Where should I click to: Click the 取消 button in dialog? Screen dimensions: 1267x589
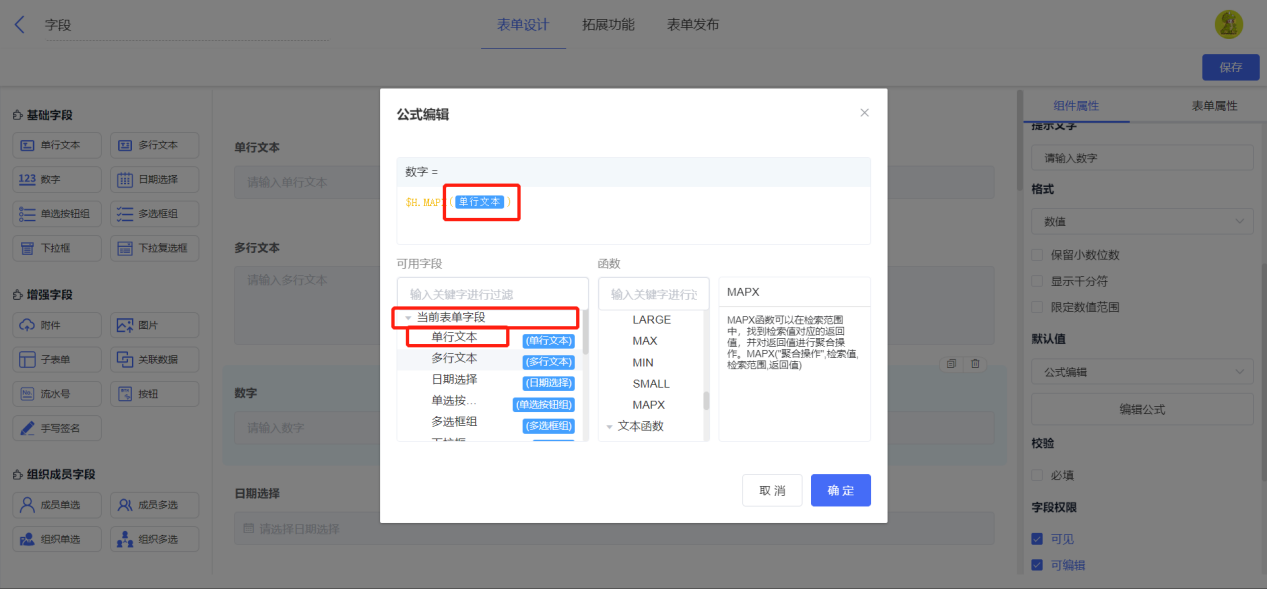pyautogui.click(x=772, y=491)
